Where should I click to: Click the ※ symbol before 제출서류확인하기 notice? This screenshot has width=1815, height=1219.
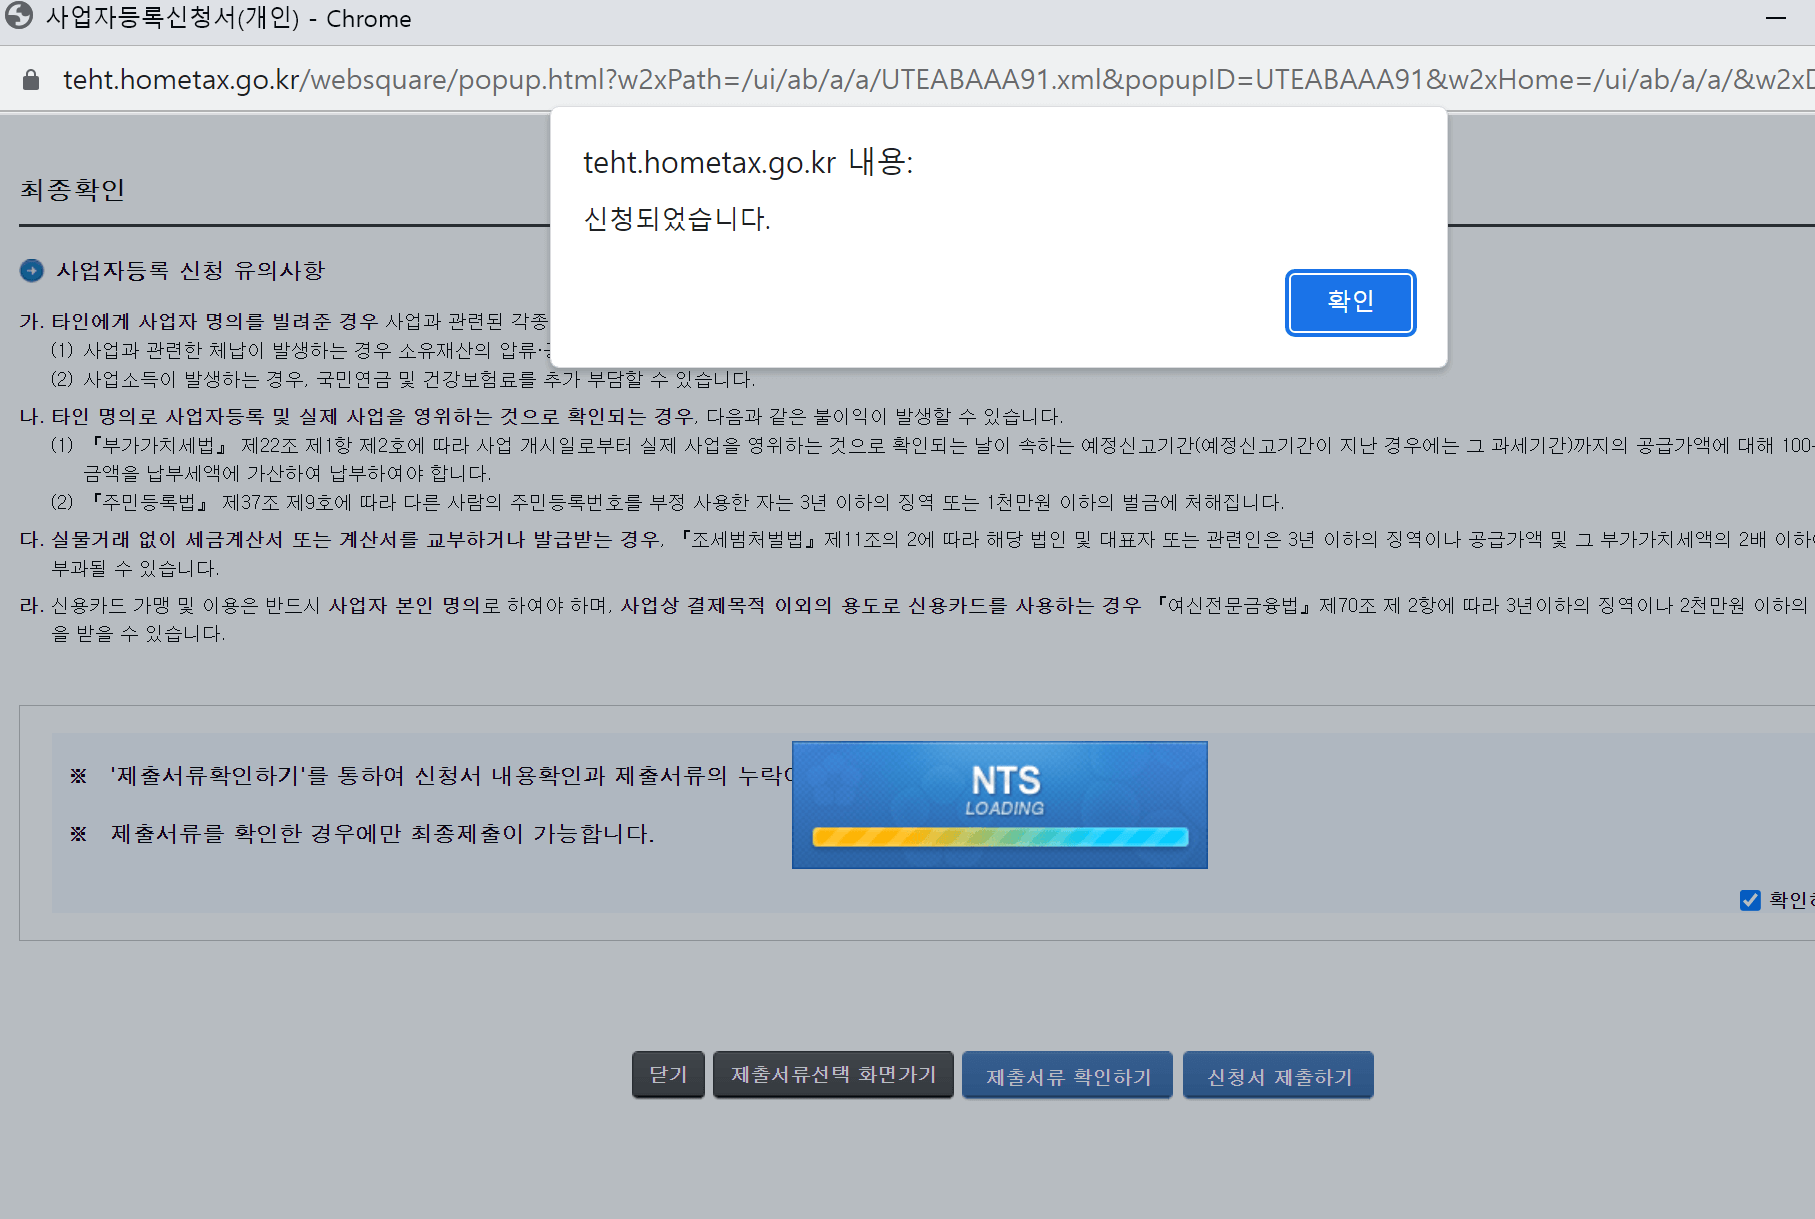(78, 775)
